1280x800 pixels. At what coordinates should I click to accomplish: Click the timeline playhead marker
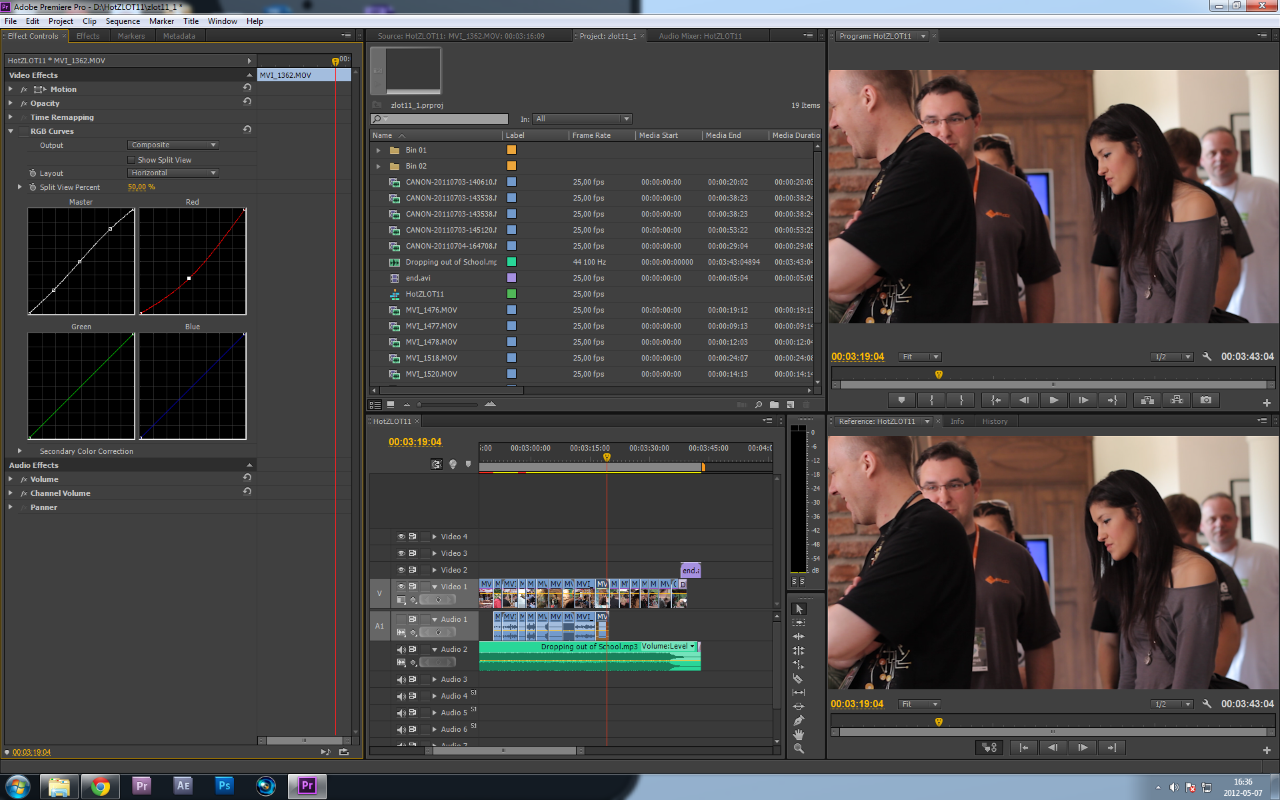click(x=606, y=457)
